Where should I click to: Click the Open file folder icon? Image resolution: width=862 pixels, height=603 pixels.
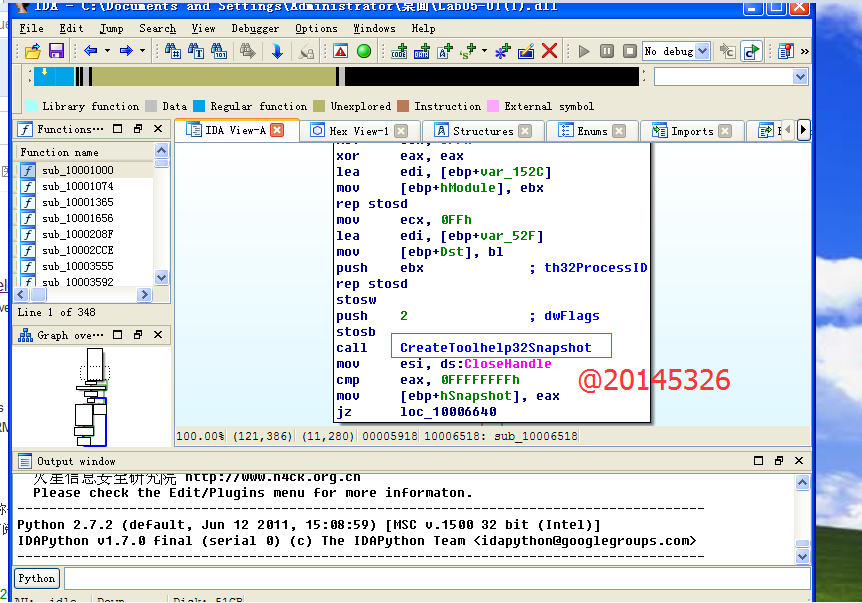[x=33, y=51]
